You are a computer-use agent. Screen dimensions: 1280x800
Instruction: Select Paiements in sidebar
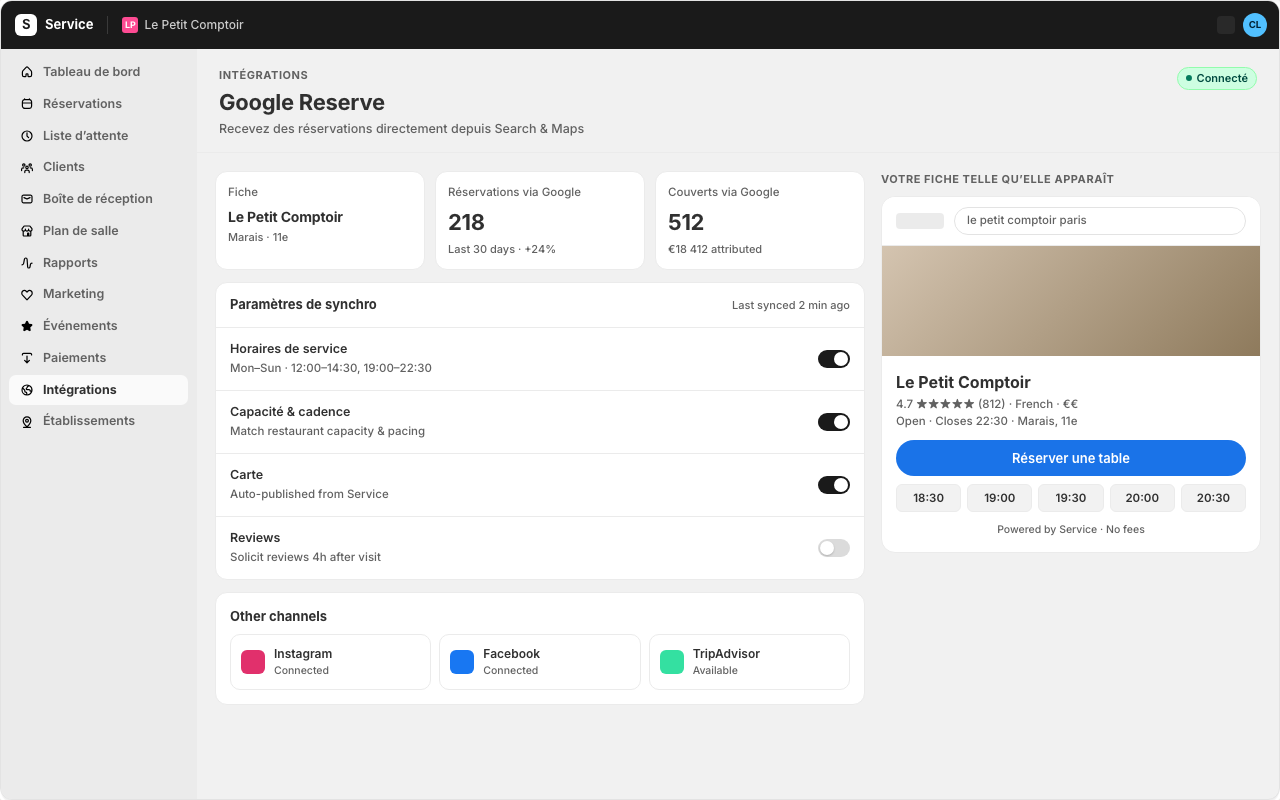(98, 358)
